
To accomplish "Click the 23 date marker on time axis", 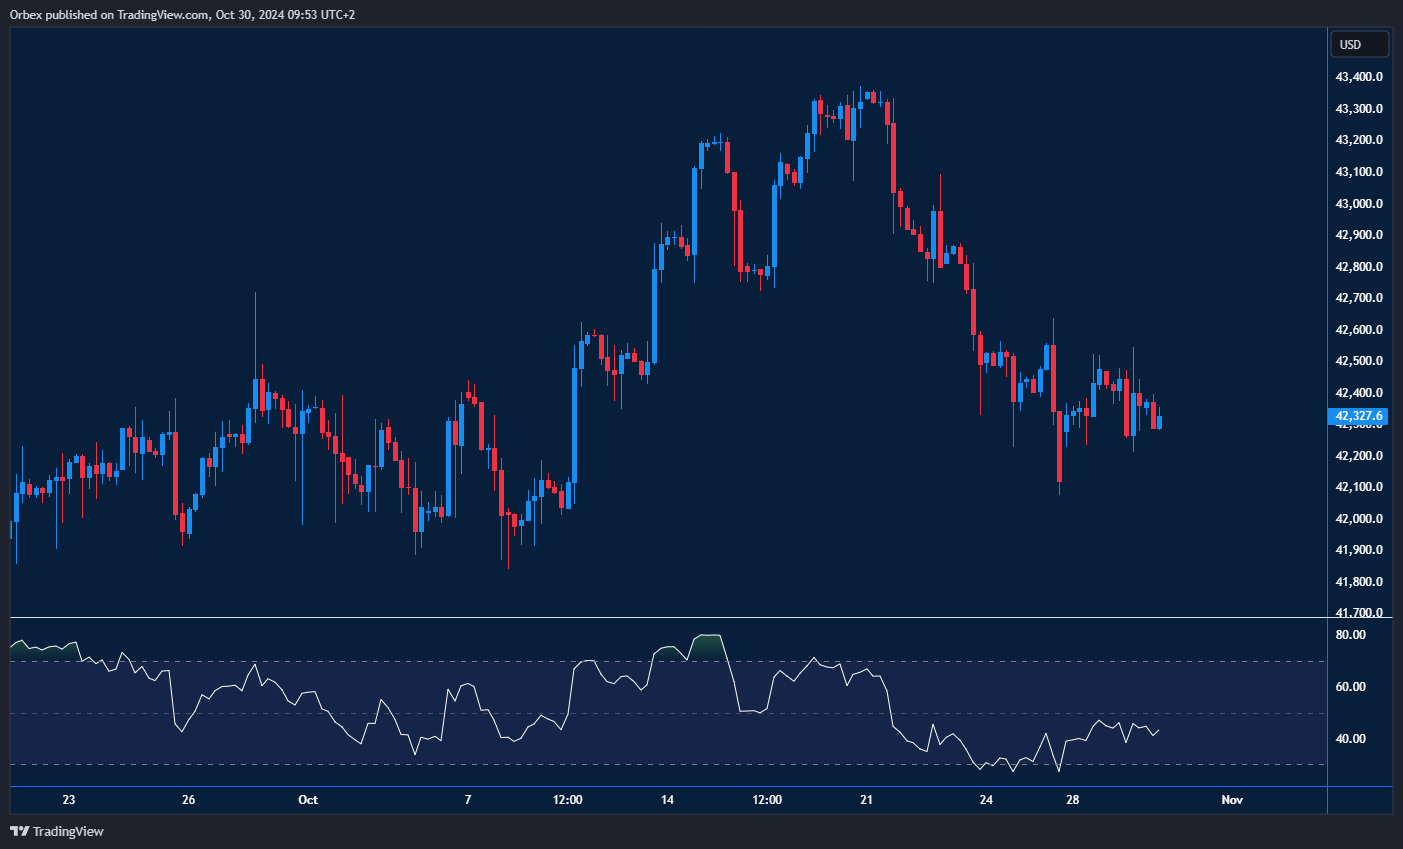I will (68, 800).
